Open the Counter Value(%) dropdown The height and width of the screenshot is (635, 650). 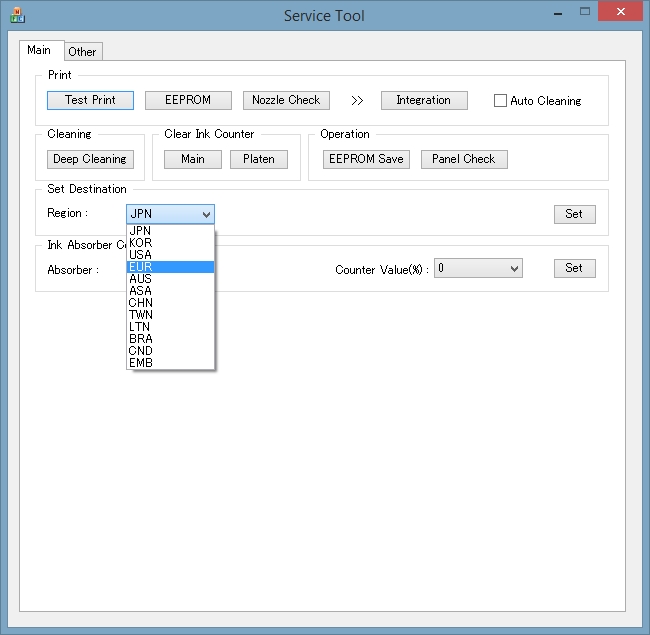478,268
